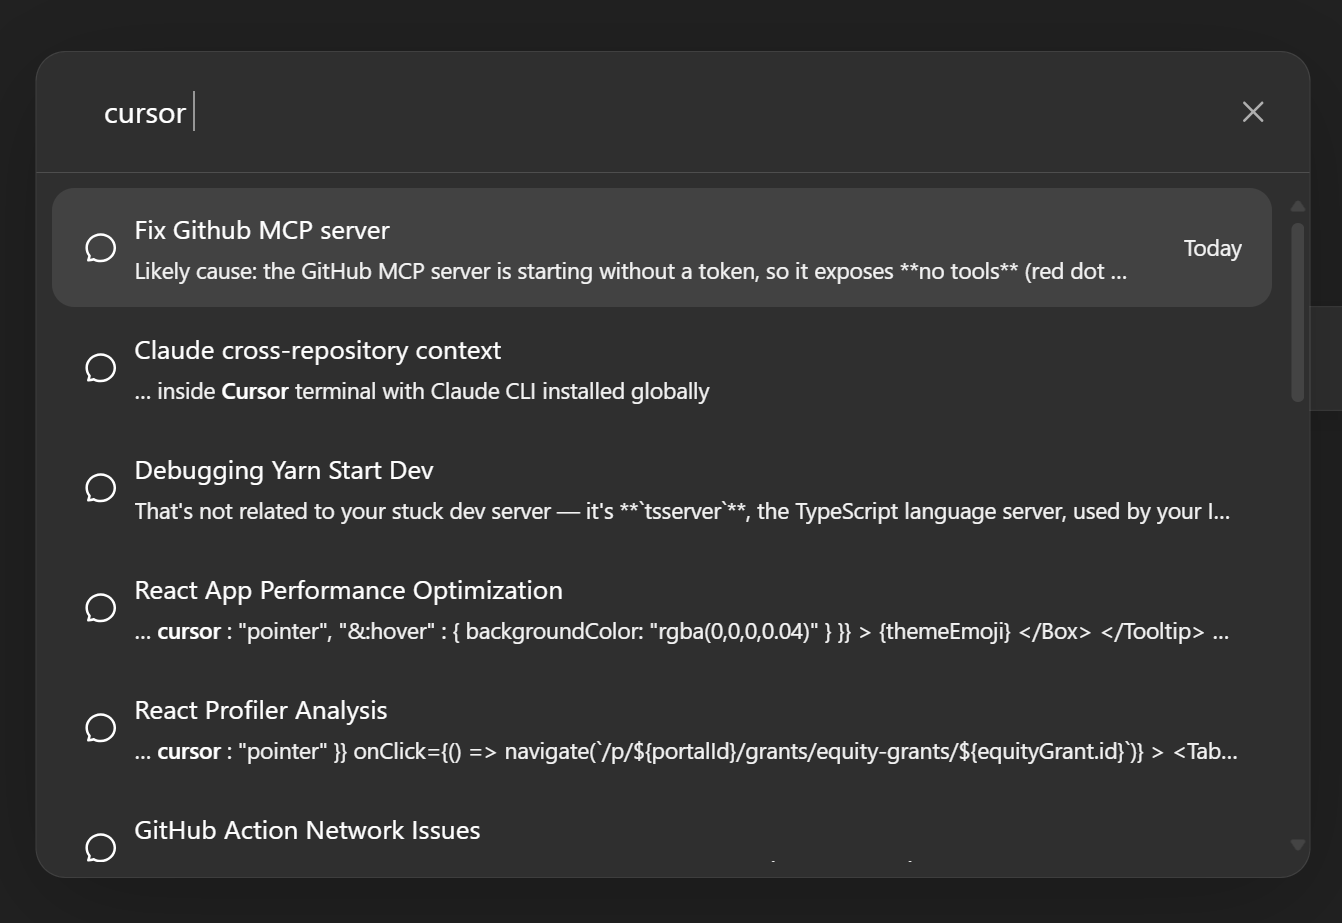Screen dimensions: 1342x923
Task: Click chat bubble icon beside Fix Github MCP server
Action: point(101,248)
